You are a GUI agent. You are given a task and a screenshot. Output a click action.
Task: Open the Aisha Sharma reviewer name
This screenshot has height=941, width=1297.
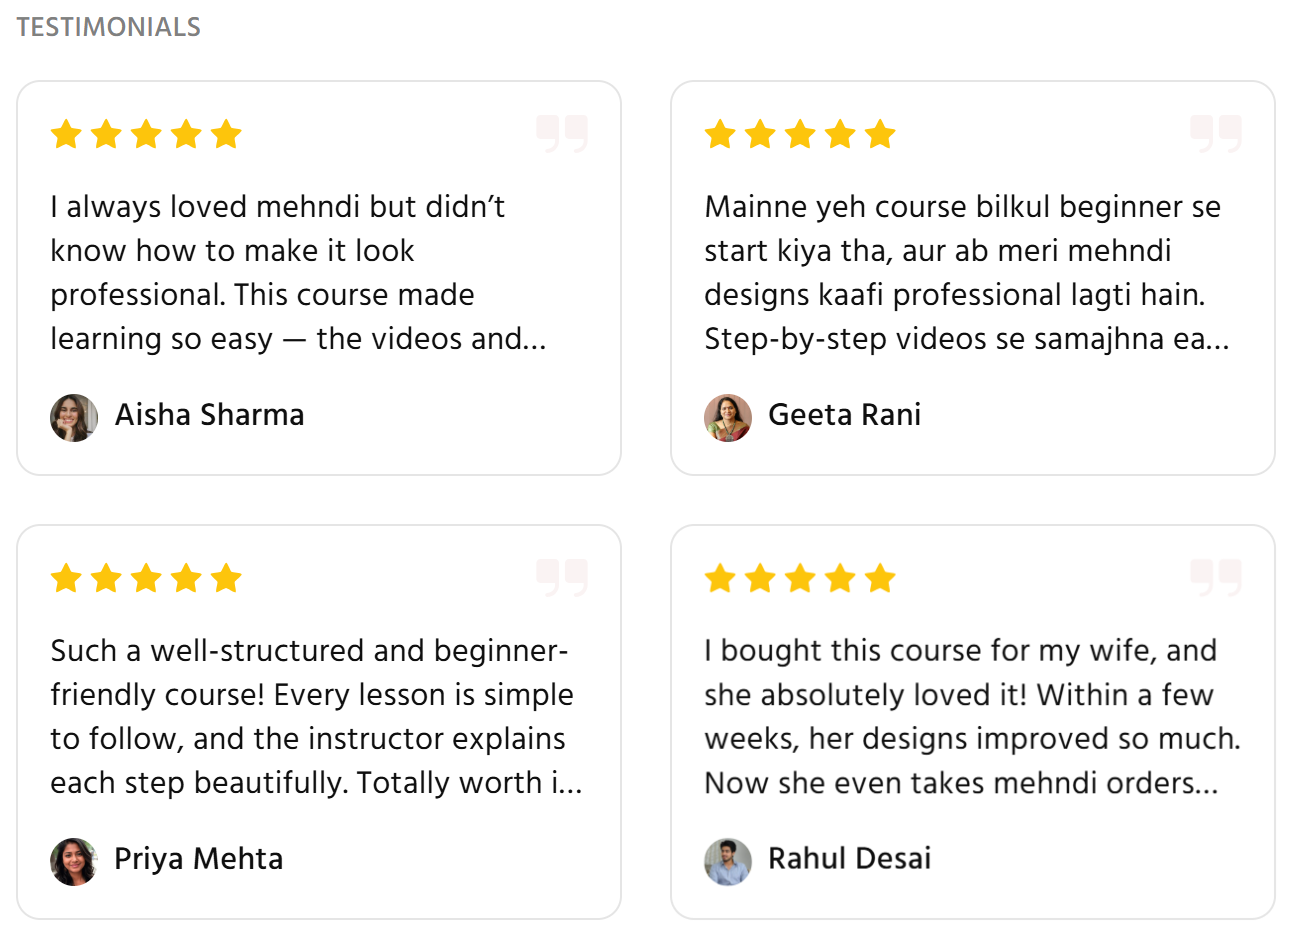point(209,415)
